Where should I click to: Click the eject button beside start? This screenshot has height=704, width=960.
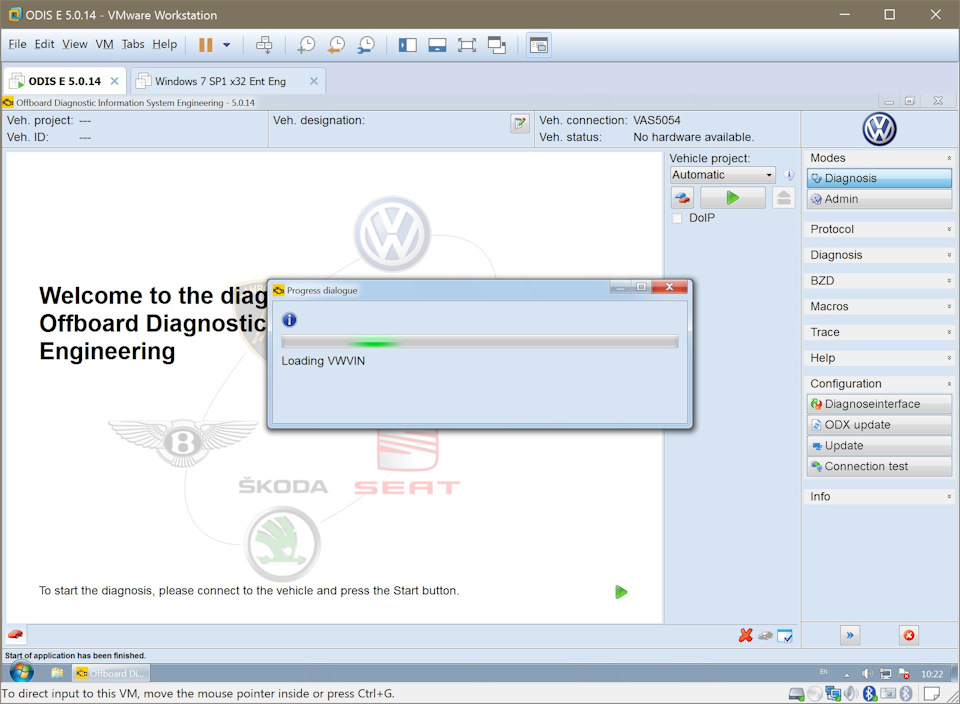(784, 198)
